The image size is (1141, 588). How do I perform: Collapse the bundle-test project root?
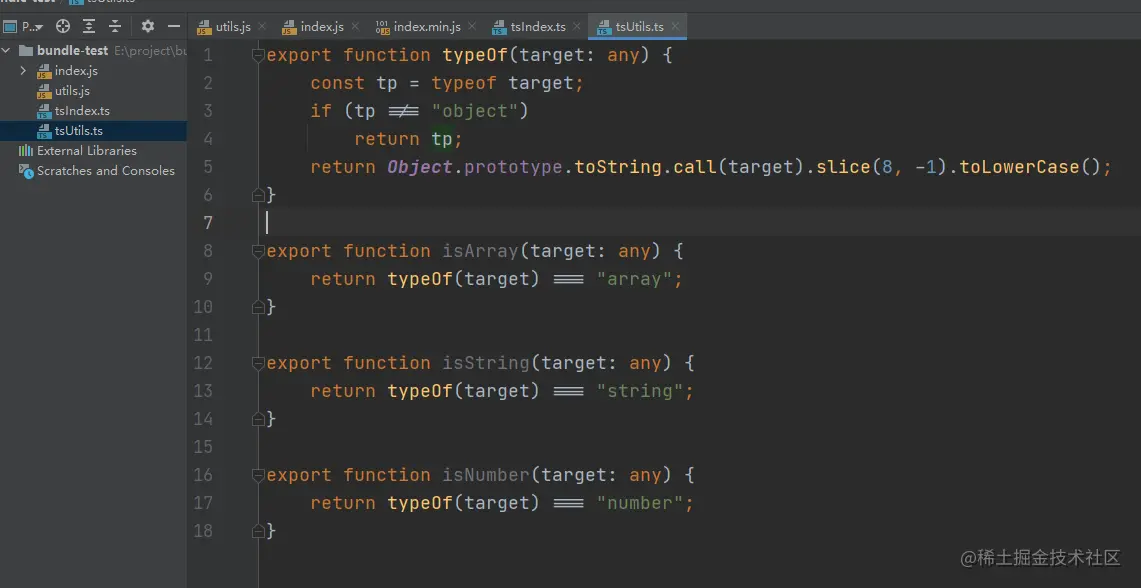(7, 51)
